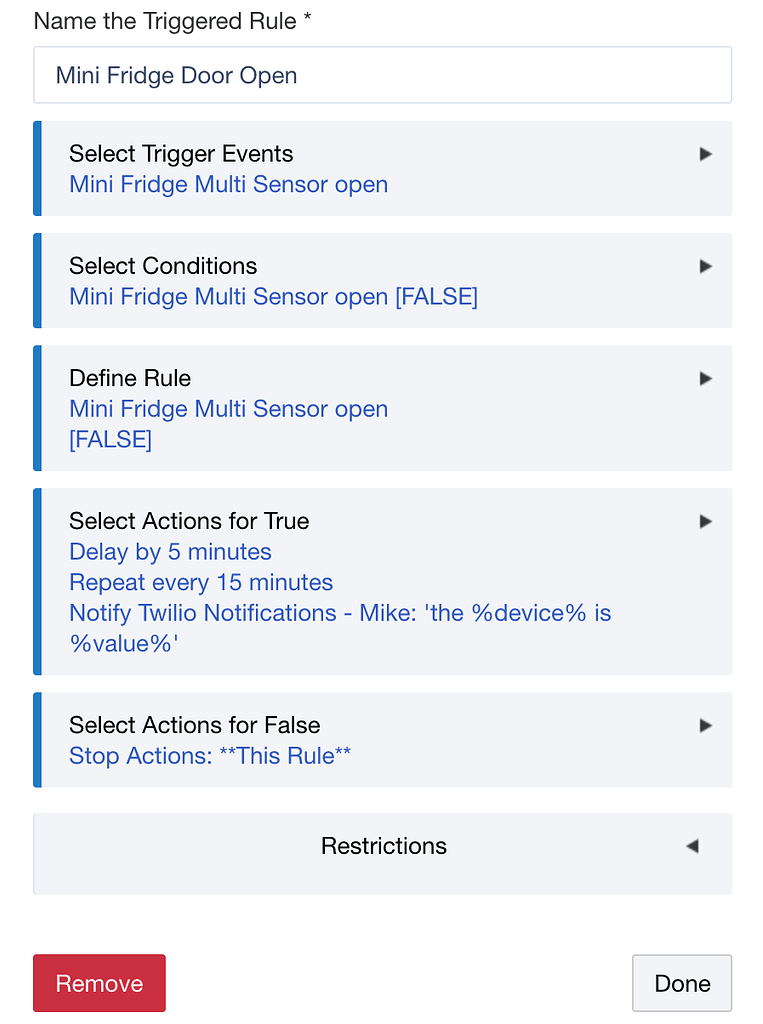Click the Select Actions for False heading
This screenshot has height=1024, width=763.
[x=194, y=725]
